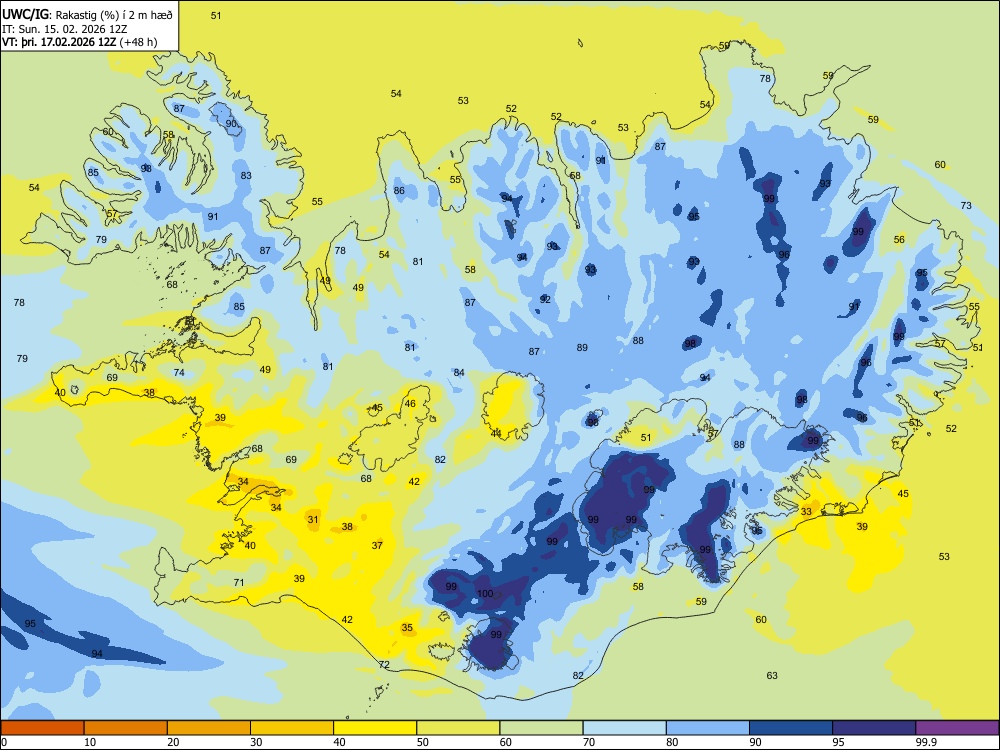Click the '56' value in the east
This screenshot has height=750, width=1000.
point(899,240)
